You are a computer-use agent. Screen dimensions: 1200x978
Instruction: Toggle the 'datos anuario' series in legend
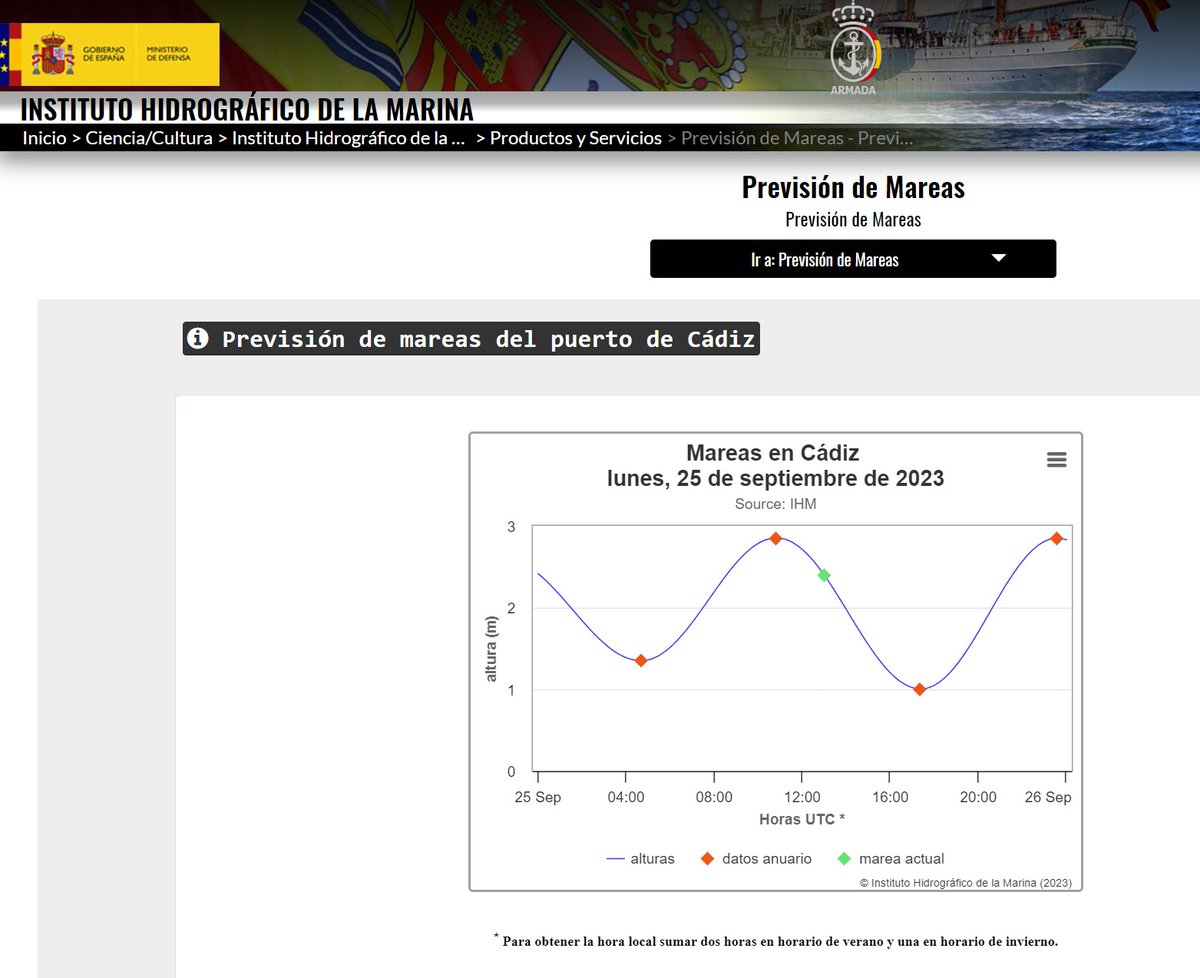point(756,858)
